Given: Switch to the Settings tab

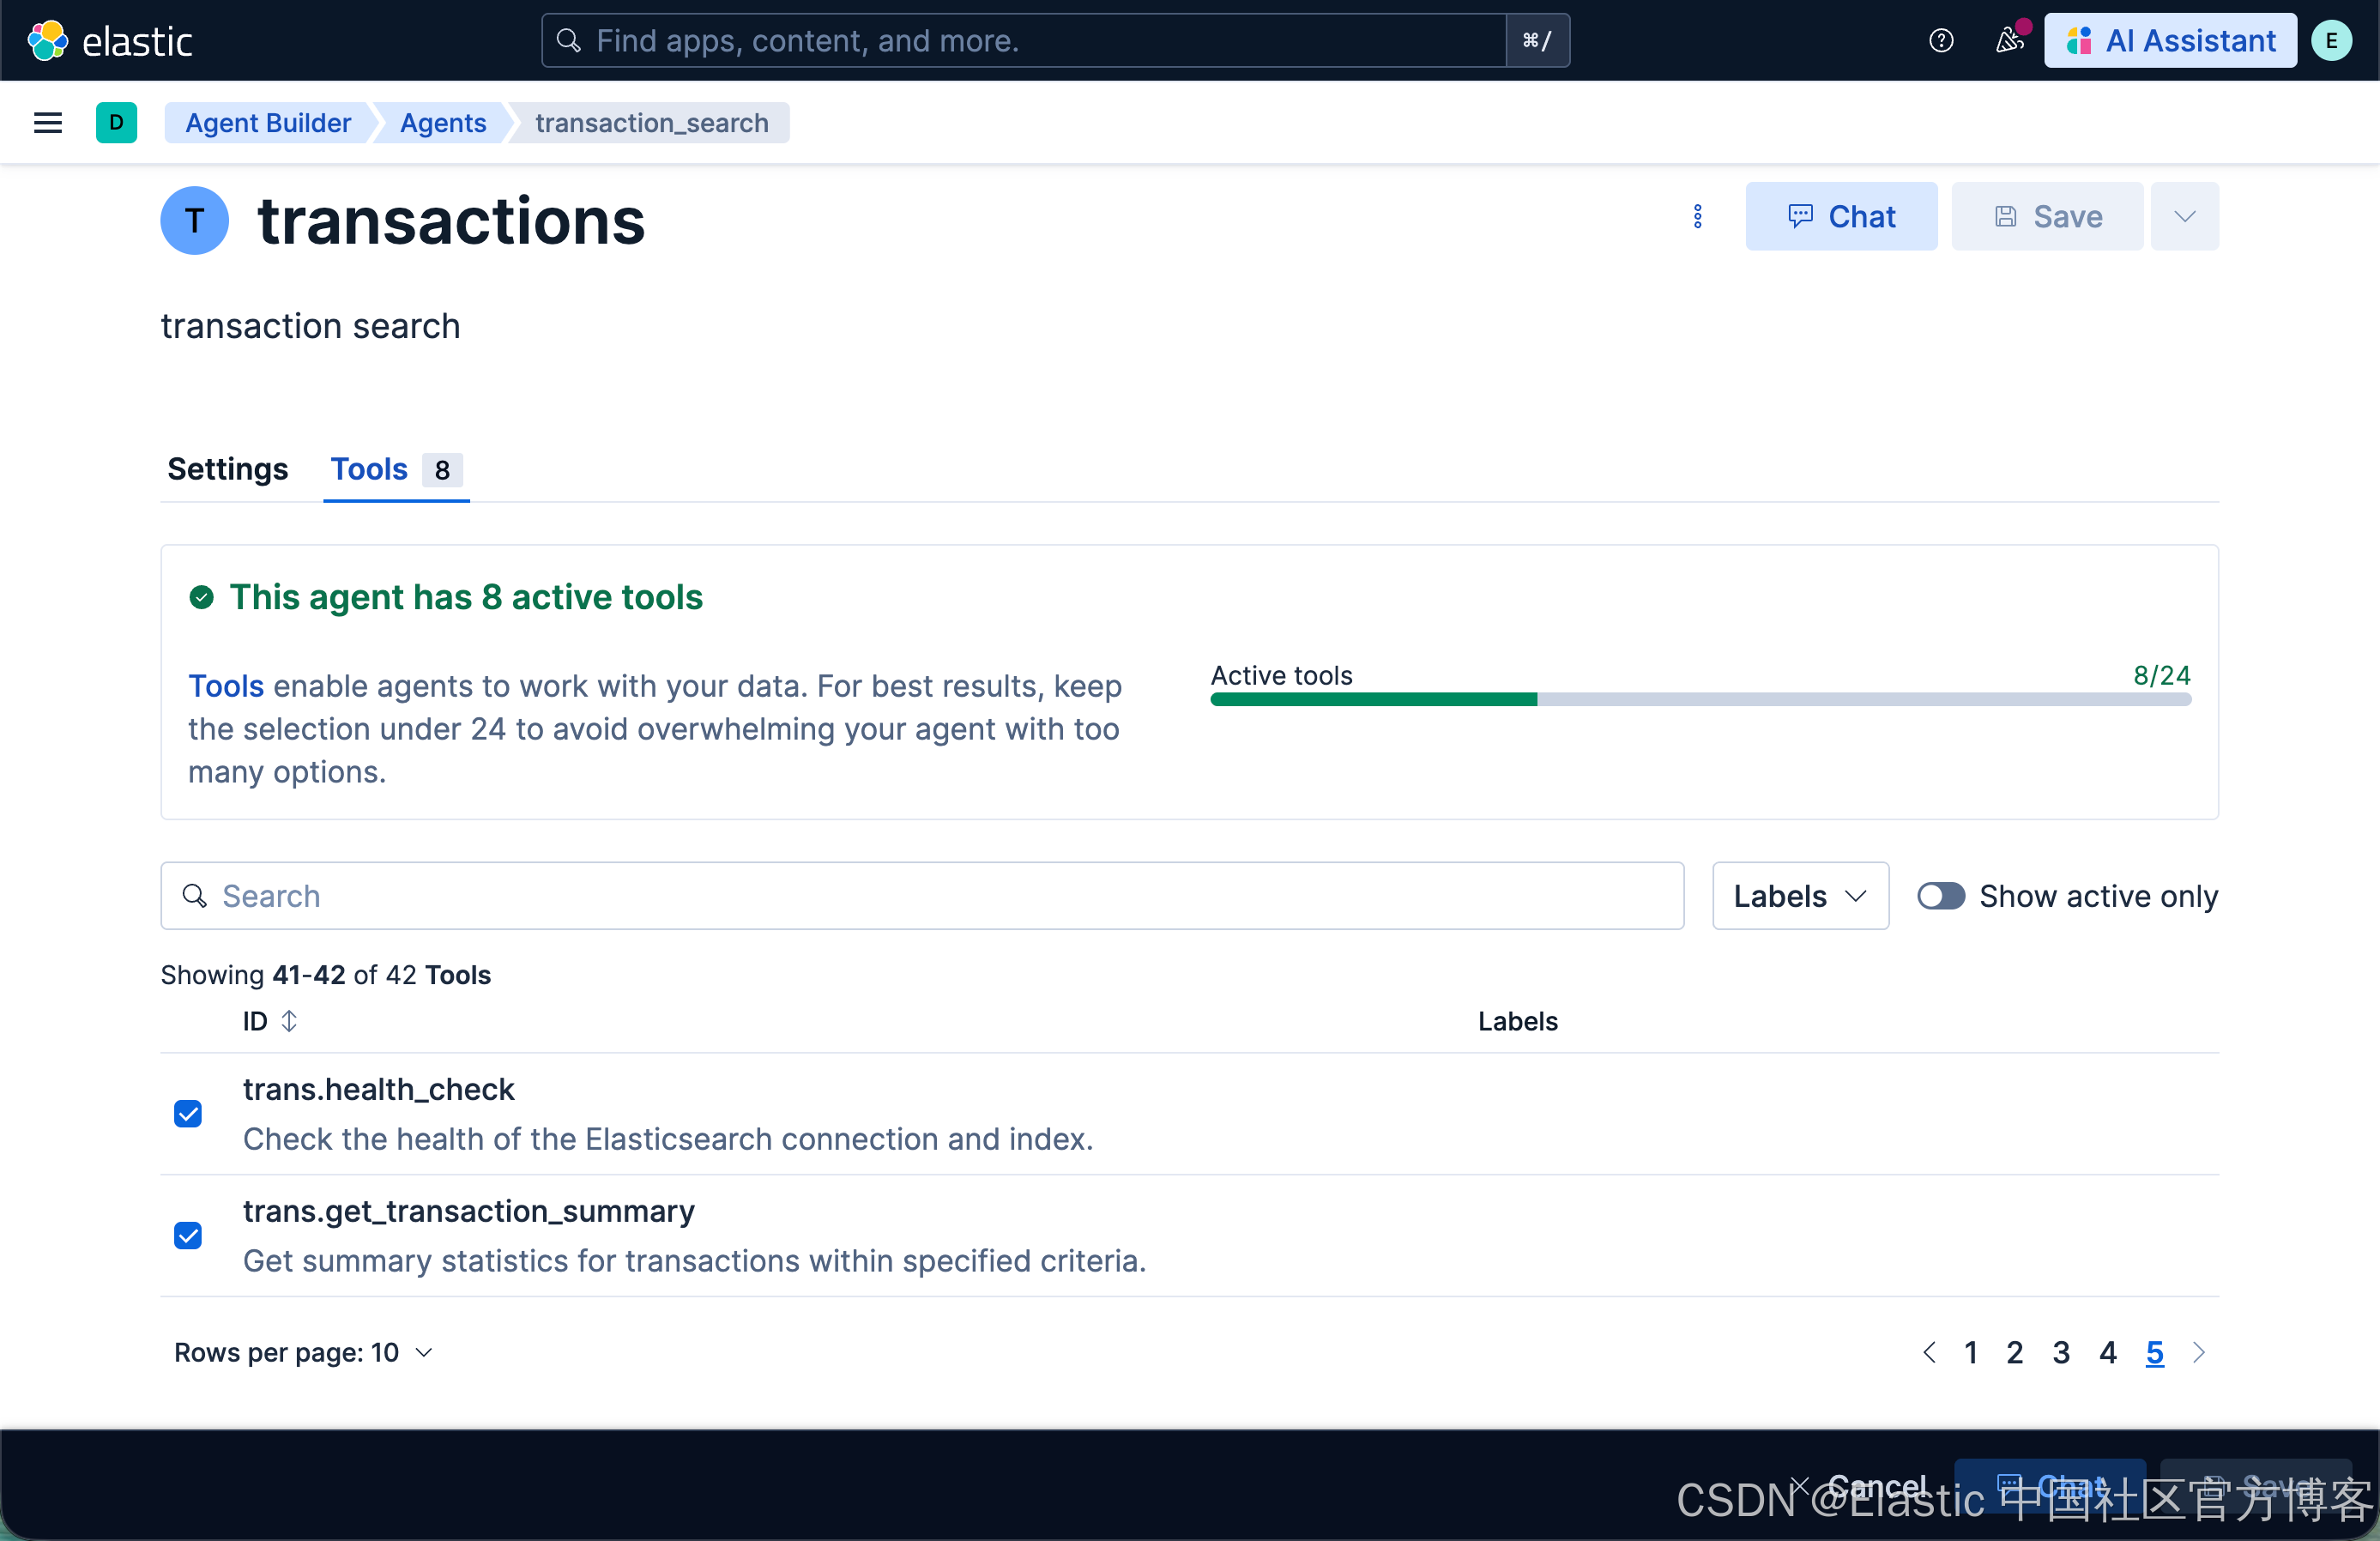Looking at the screenshot, I should 227,469.
